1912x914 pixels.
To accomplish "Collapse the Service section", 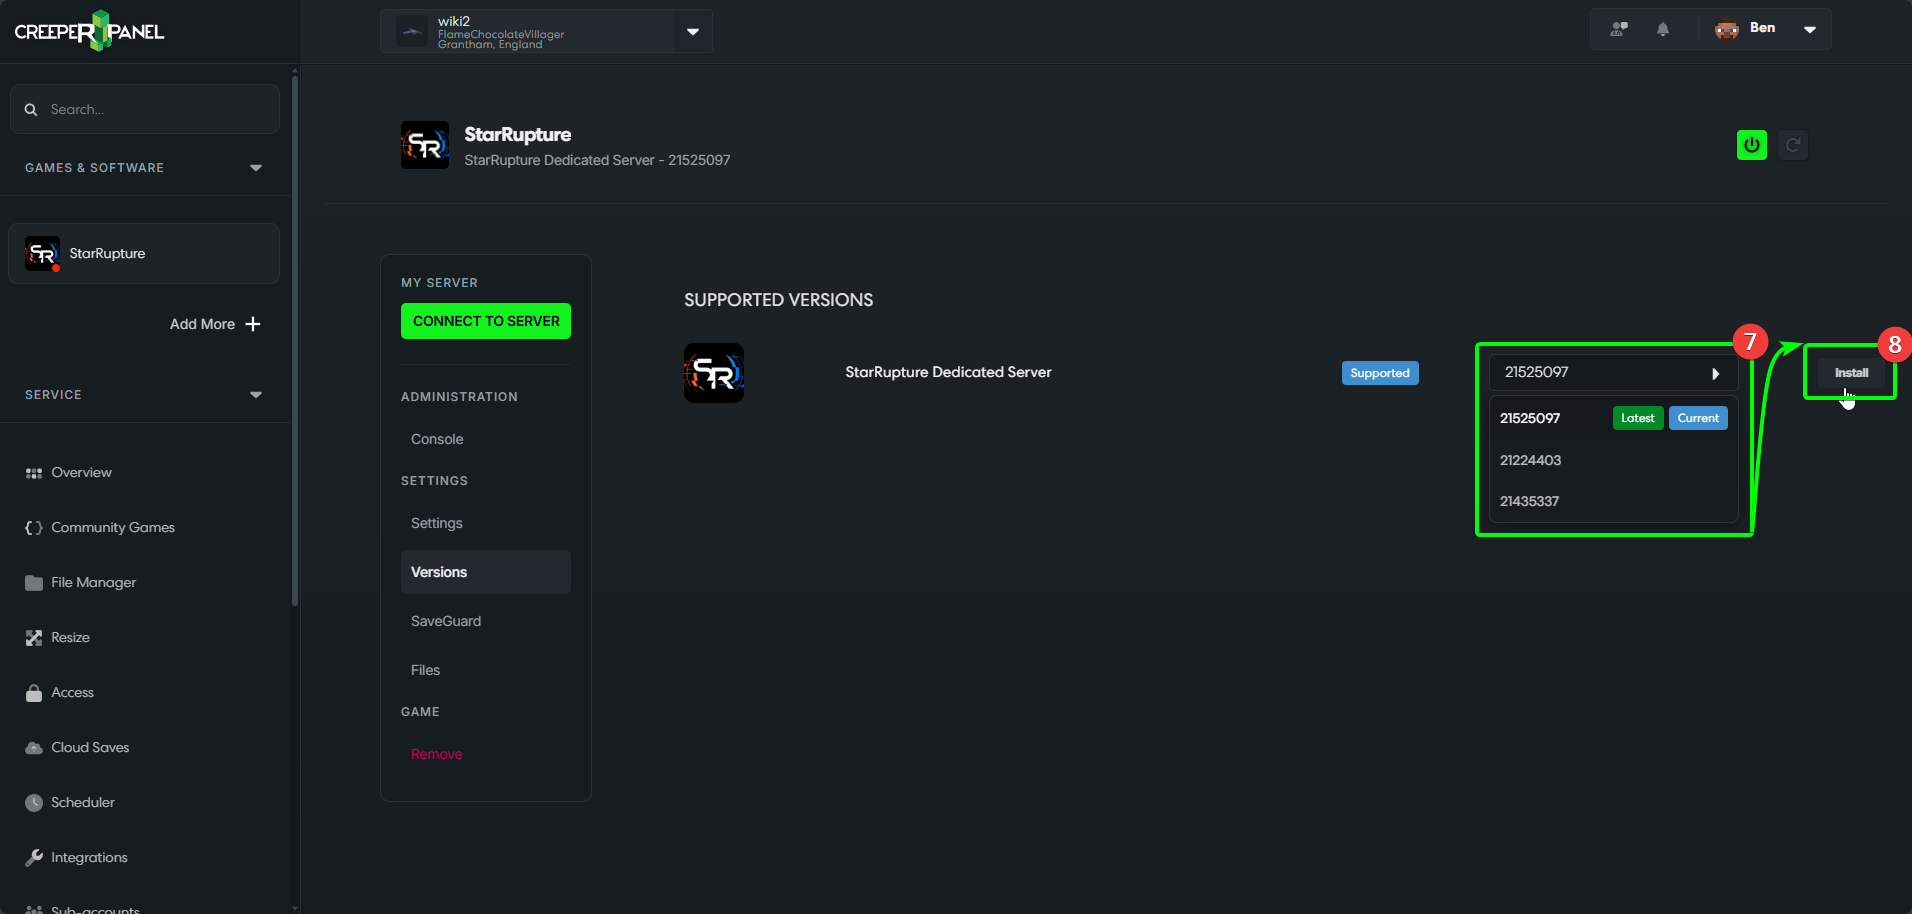I will [256, 395].
